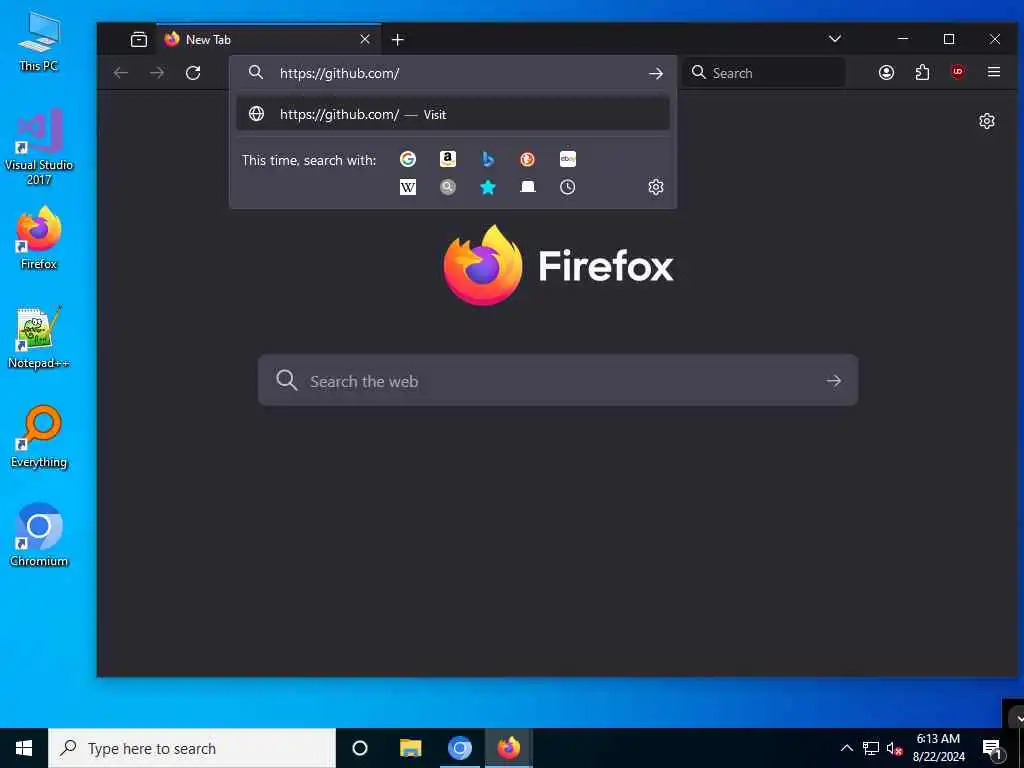
Task: Select the This PC desktop icon
Action: tap(39, 40)
